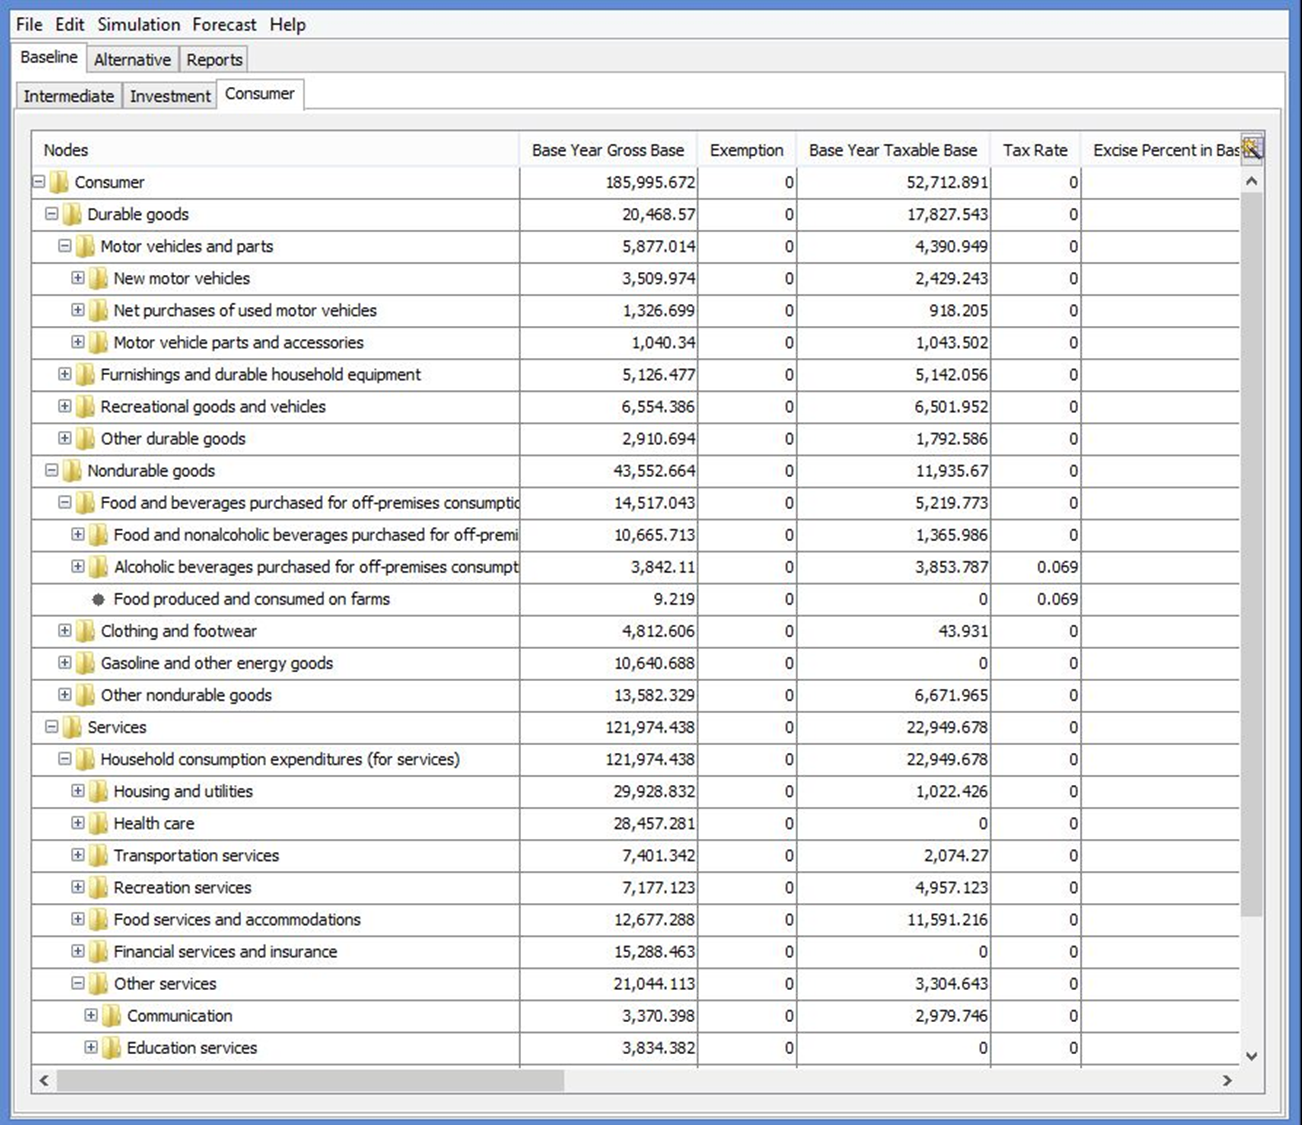This screenshot has width=1302, height=1125.
Task: Switch to the Reports tab
Action: pos(214,59)
